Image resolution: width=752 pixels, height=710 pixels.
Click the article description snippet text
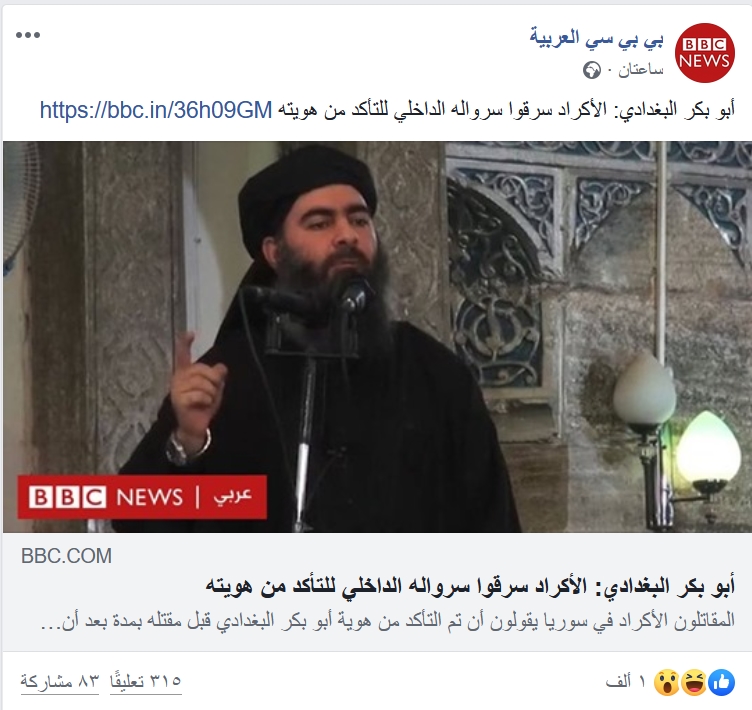[388, 620]
